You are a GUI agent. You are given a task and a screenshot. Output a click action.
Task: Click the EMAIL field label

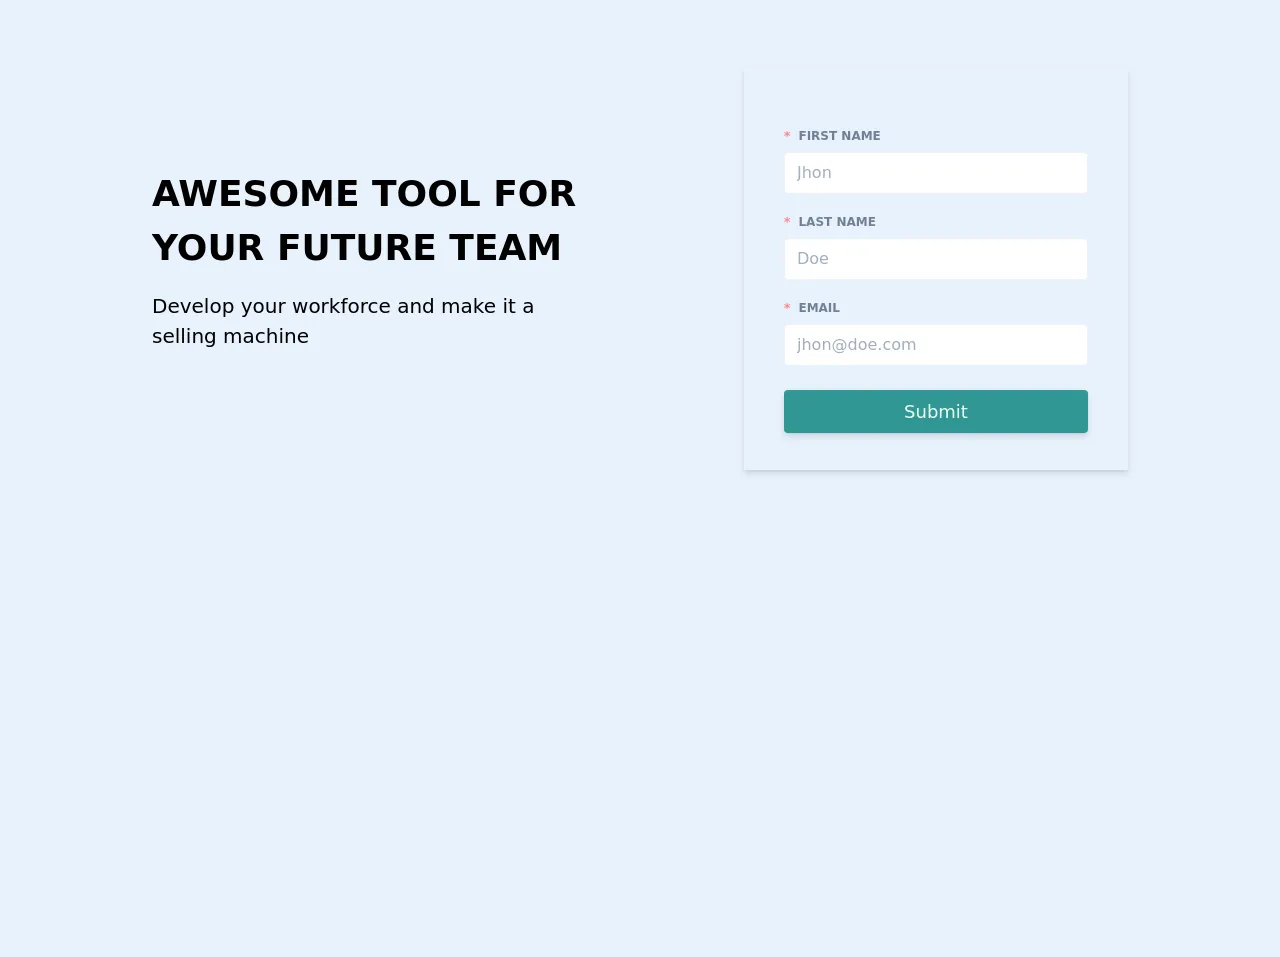[x=818, y=308]
